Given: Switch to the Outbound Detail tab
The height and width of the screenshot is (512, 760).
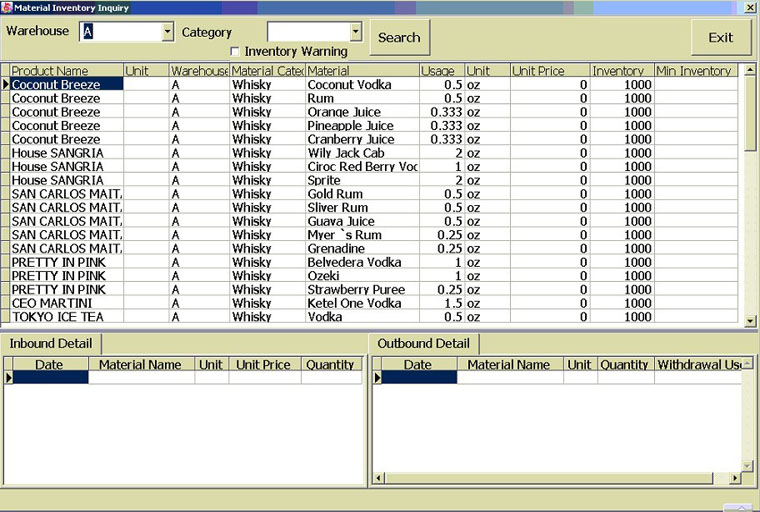Looking at the screenshot, I should click(x=423, y=344).
